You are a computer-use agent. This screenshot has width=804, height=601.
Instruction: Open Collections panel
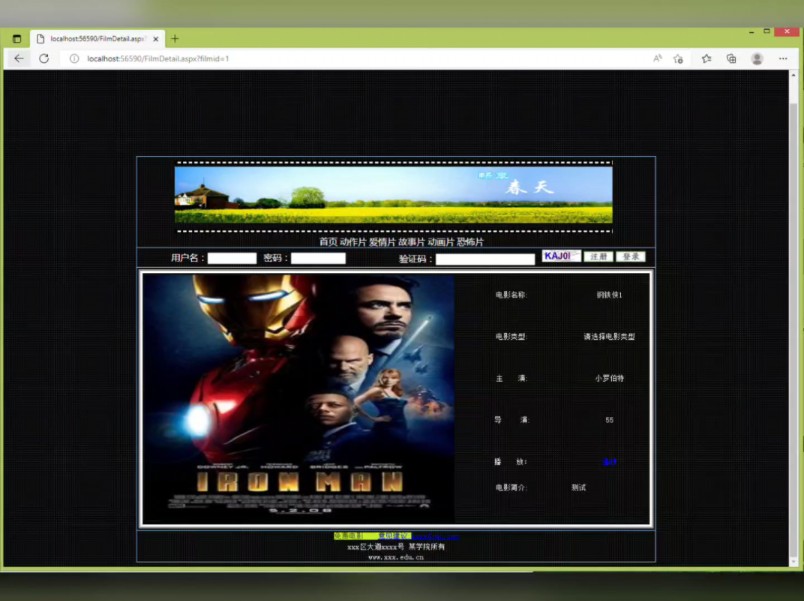tap(732, 58)
